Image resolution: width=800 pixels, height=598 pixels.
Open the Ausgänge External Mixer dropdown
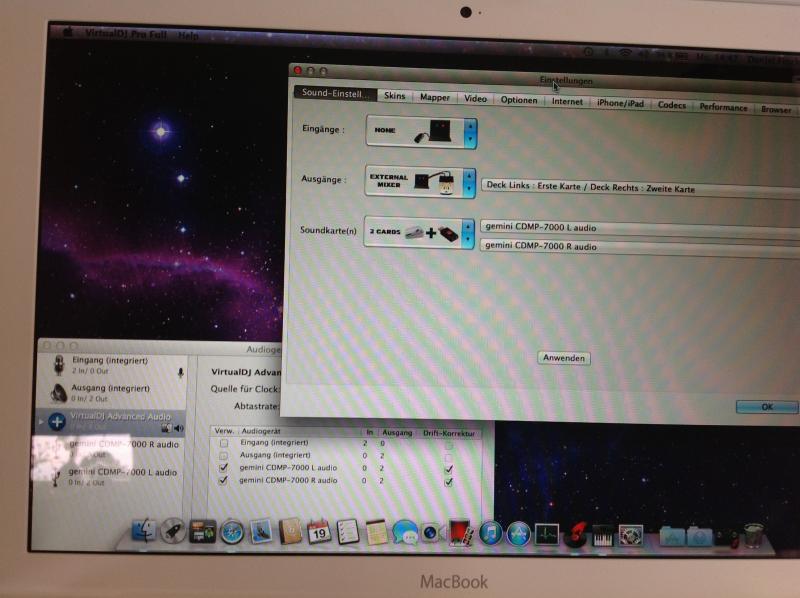(420, 181)
